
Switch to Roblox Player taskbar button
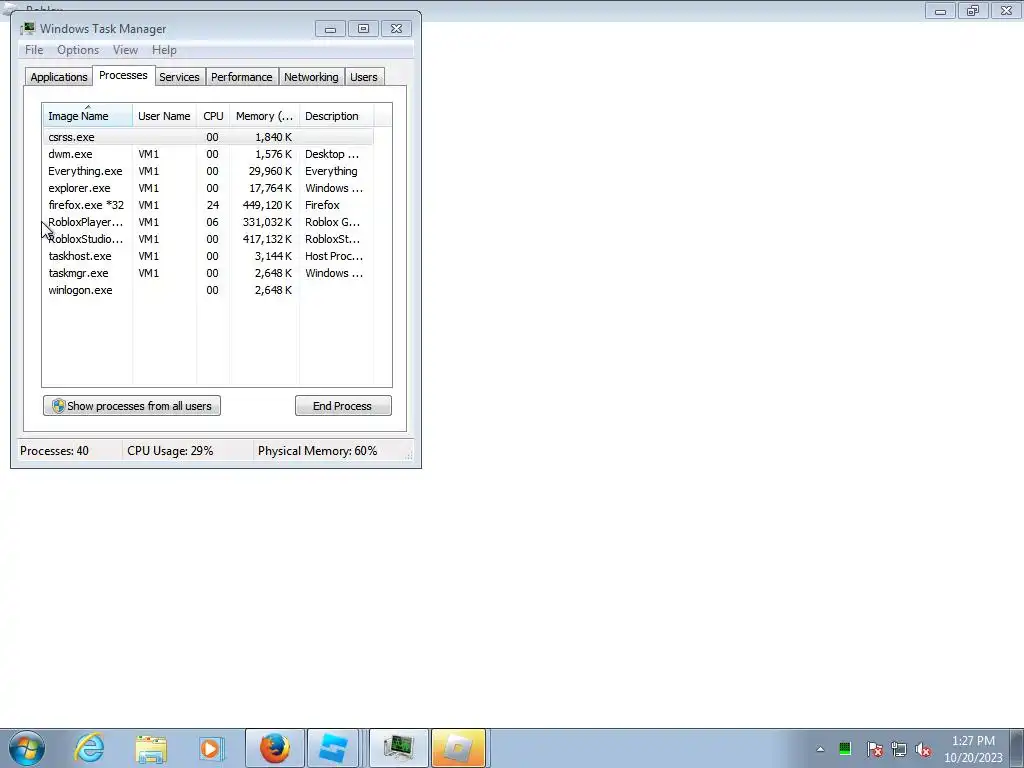click(458, 748)
